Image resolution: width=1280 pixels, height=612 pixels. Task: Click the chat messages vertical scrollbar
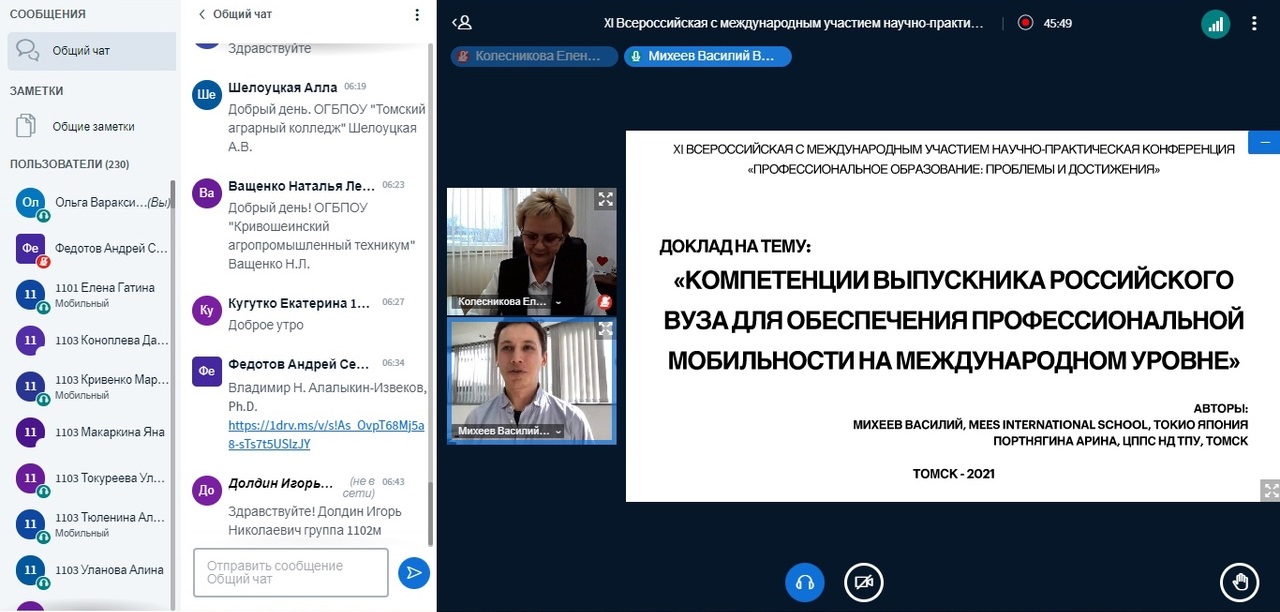pyautogui.click(x=431, y=300)
